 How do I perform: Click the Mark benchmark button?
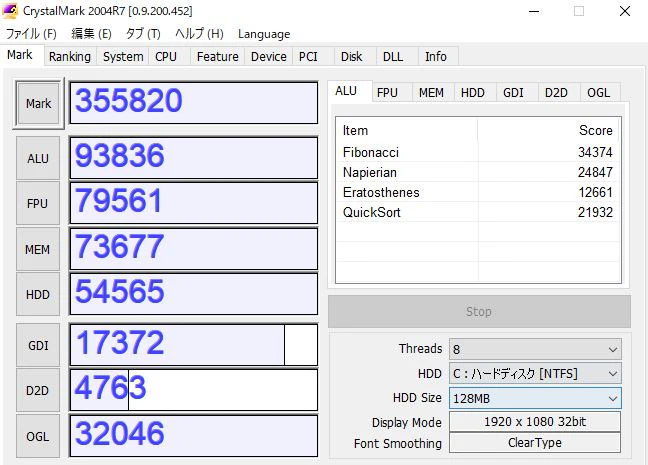(x=38, y=103)
